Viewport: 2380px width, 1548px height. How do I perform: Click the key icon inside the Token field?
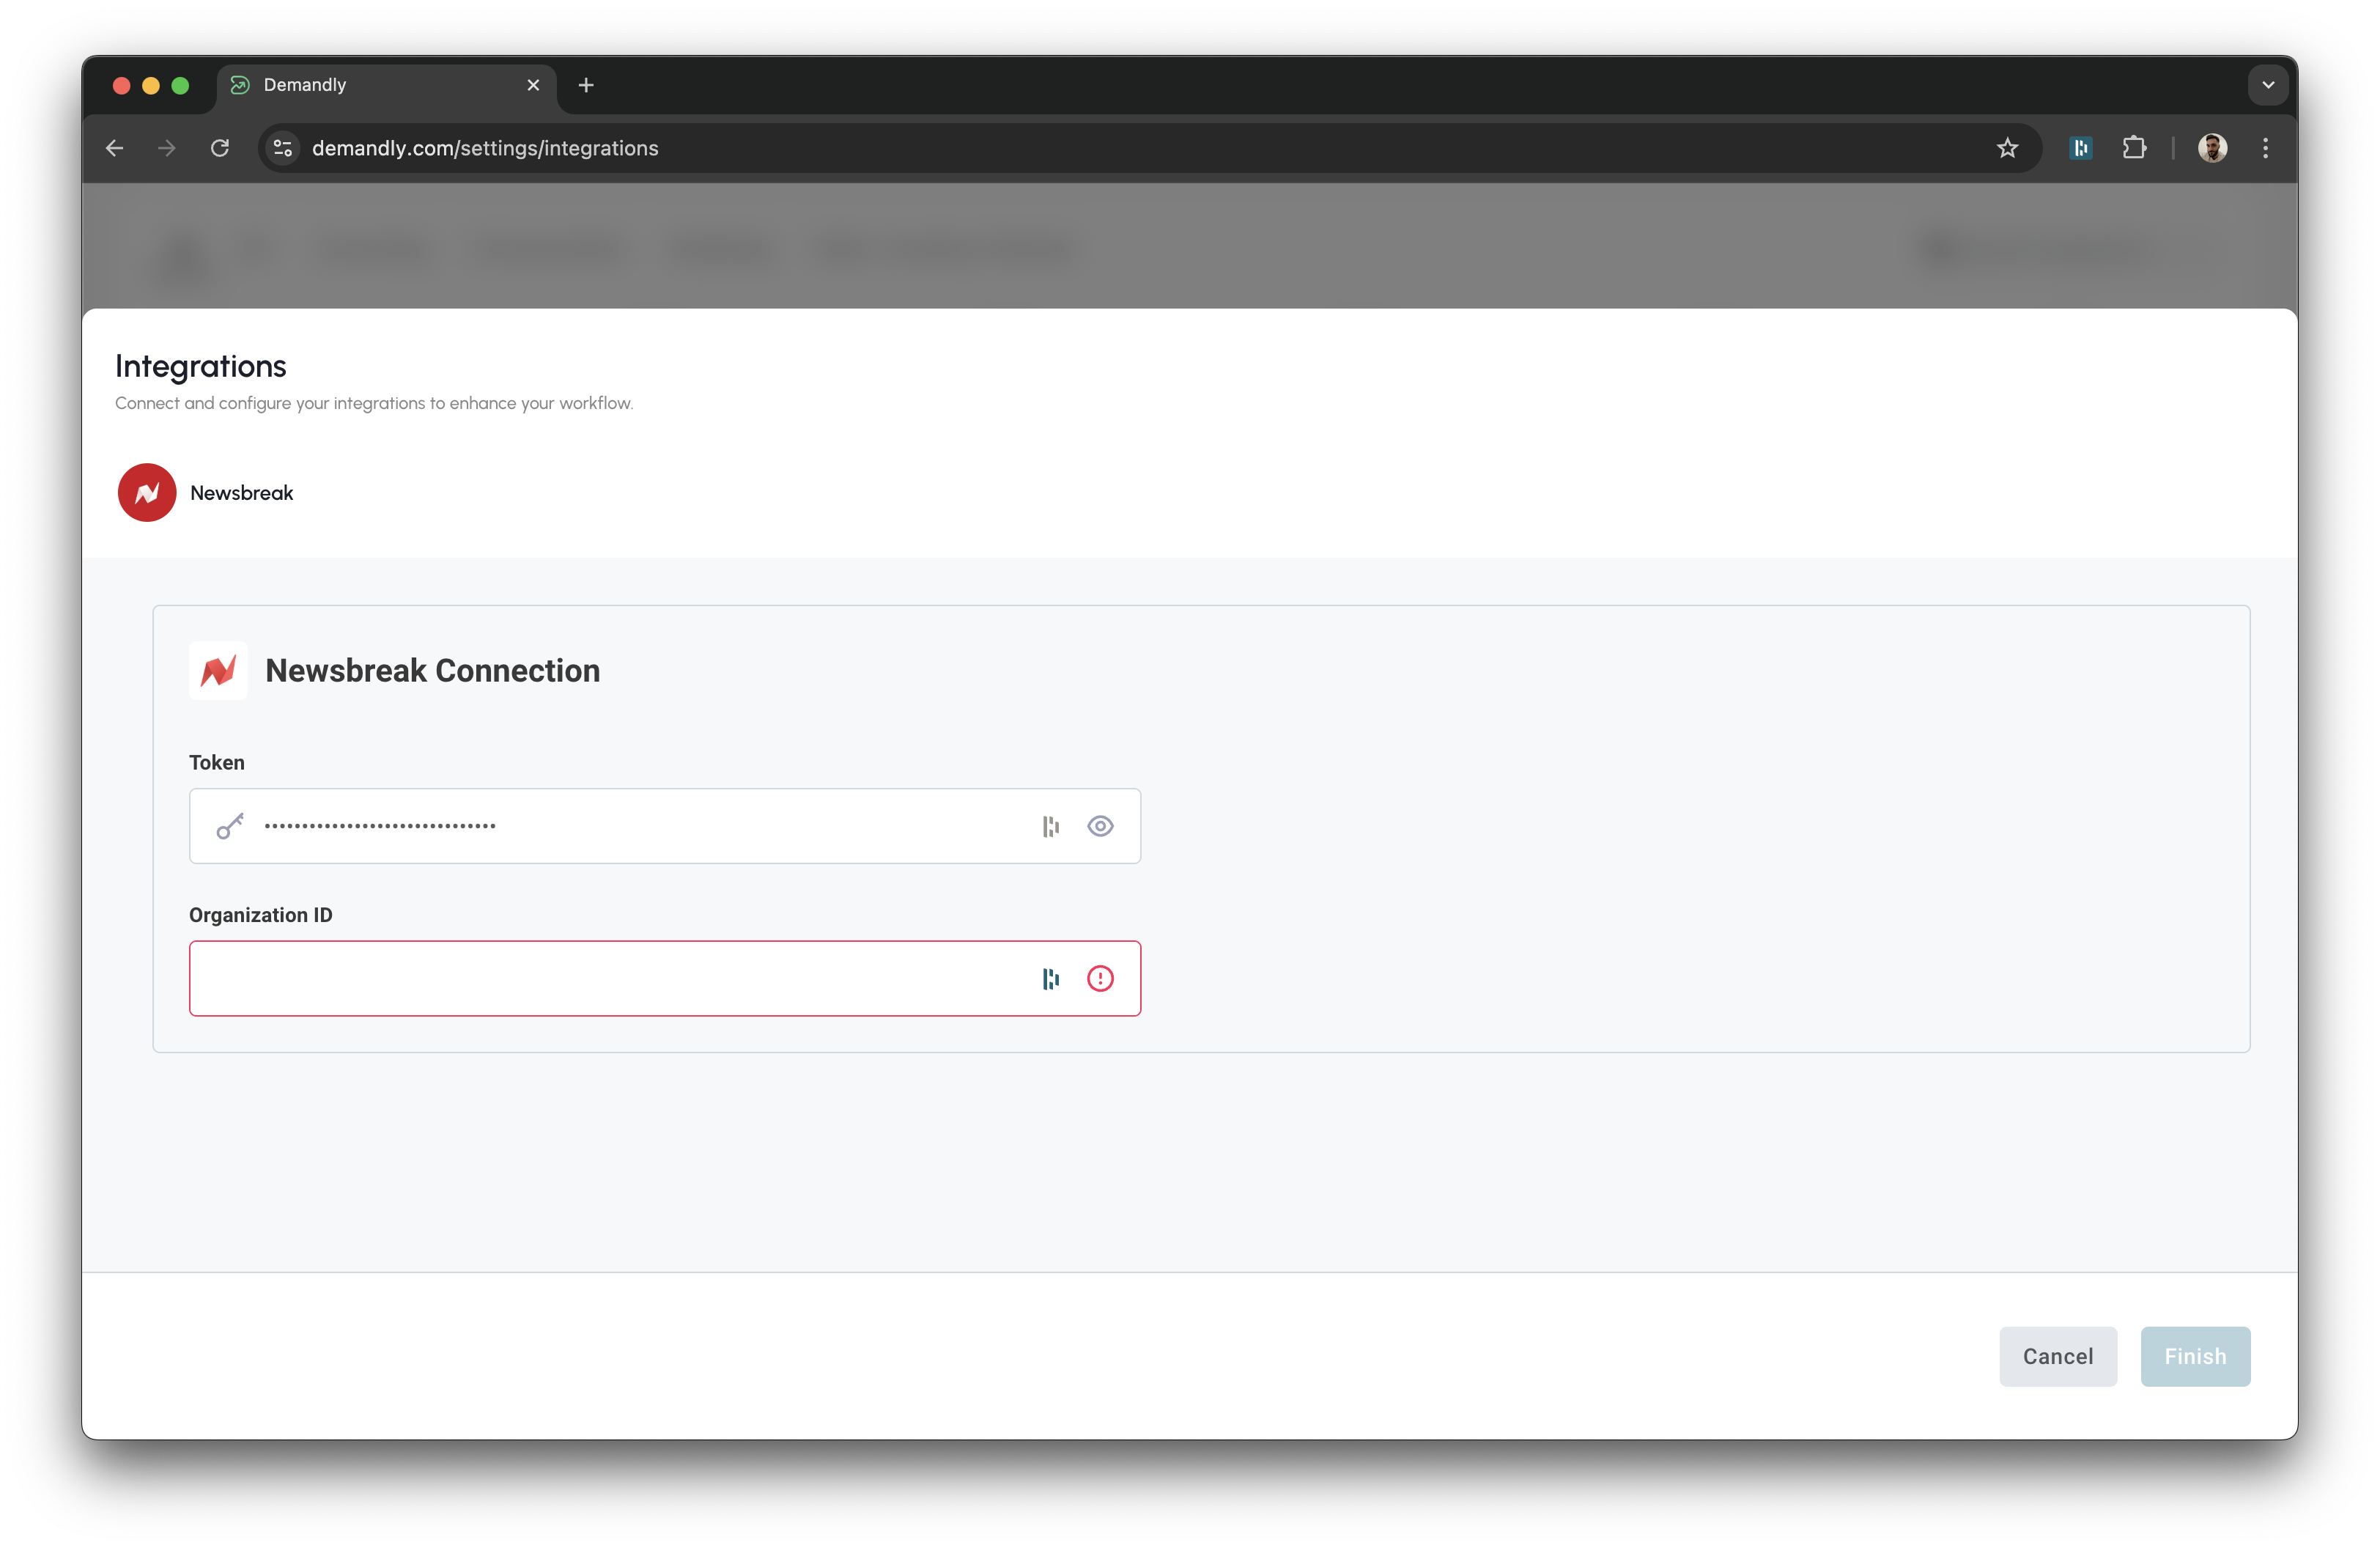coord(230,826)
